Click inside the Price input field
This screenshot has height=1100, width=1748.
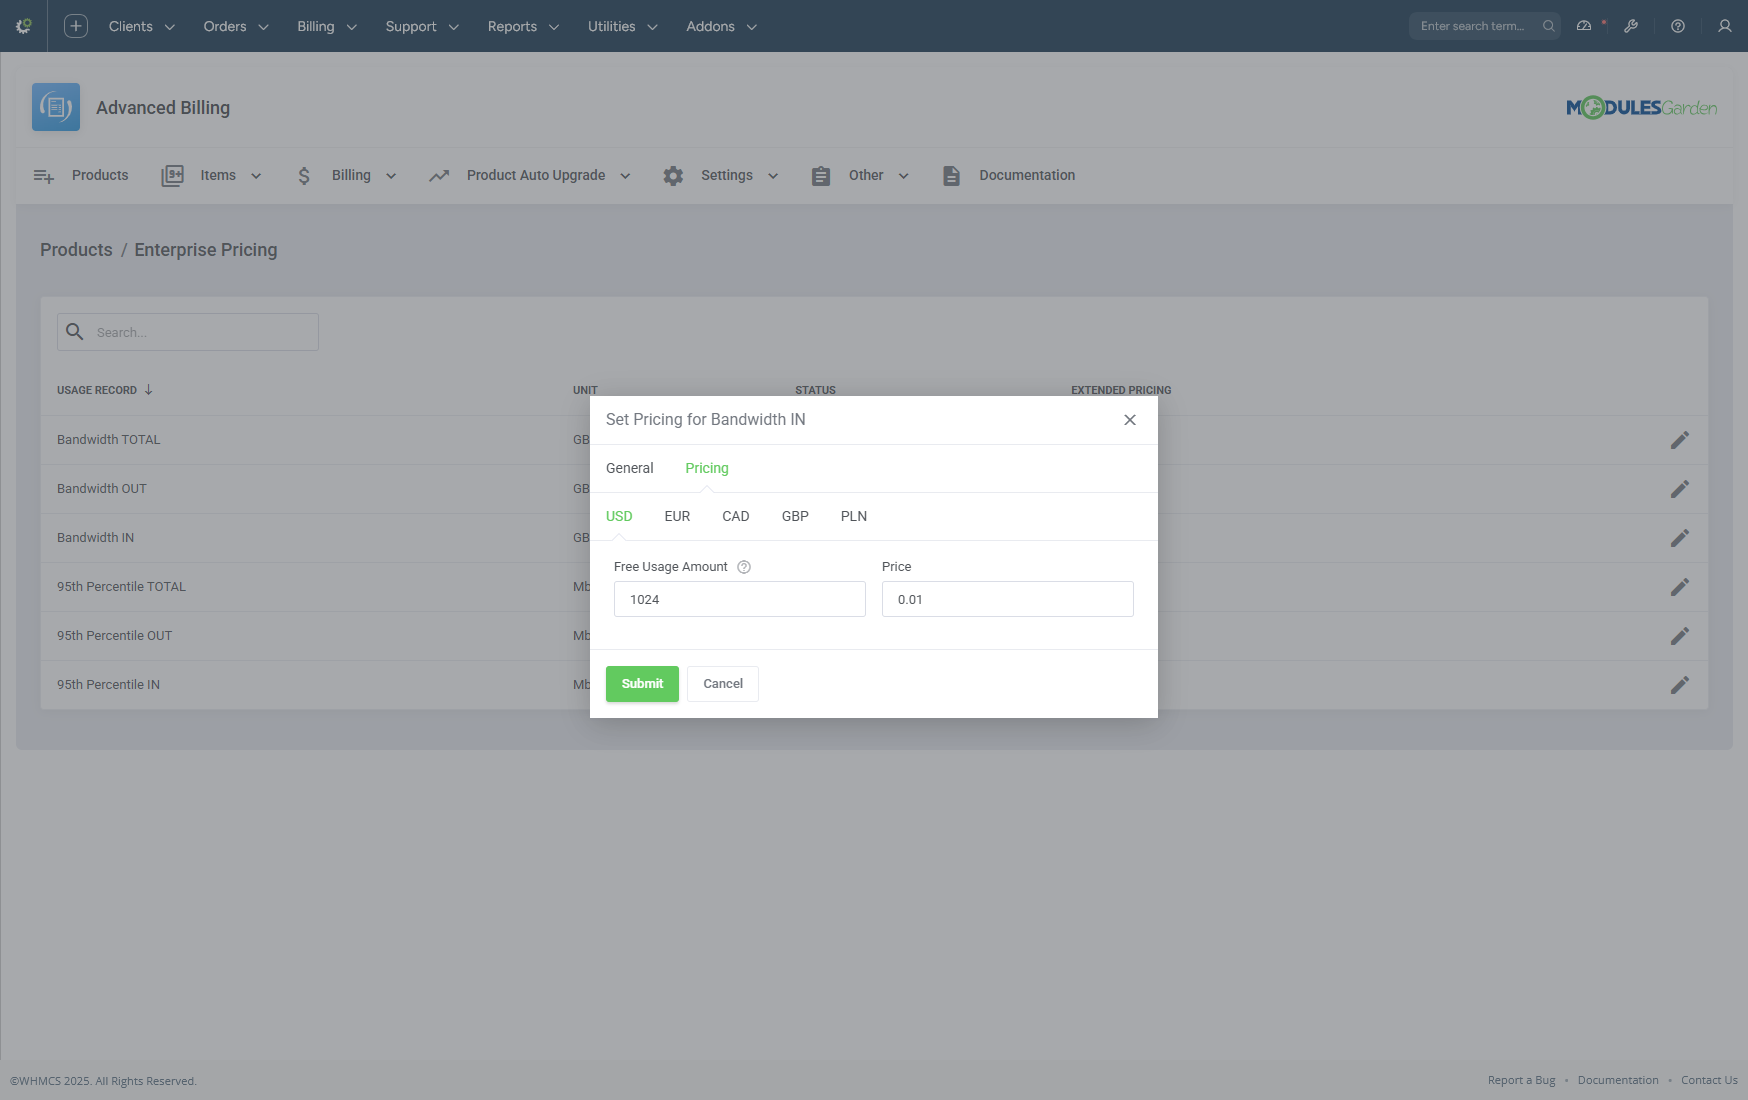pyautogui.click(x=1006, y=599)
